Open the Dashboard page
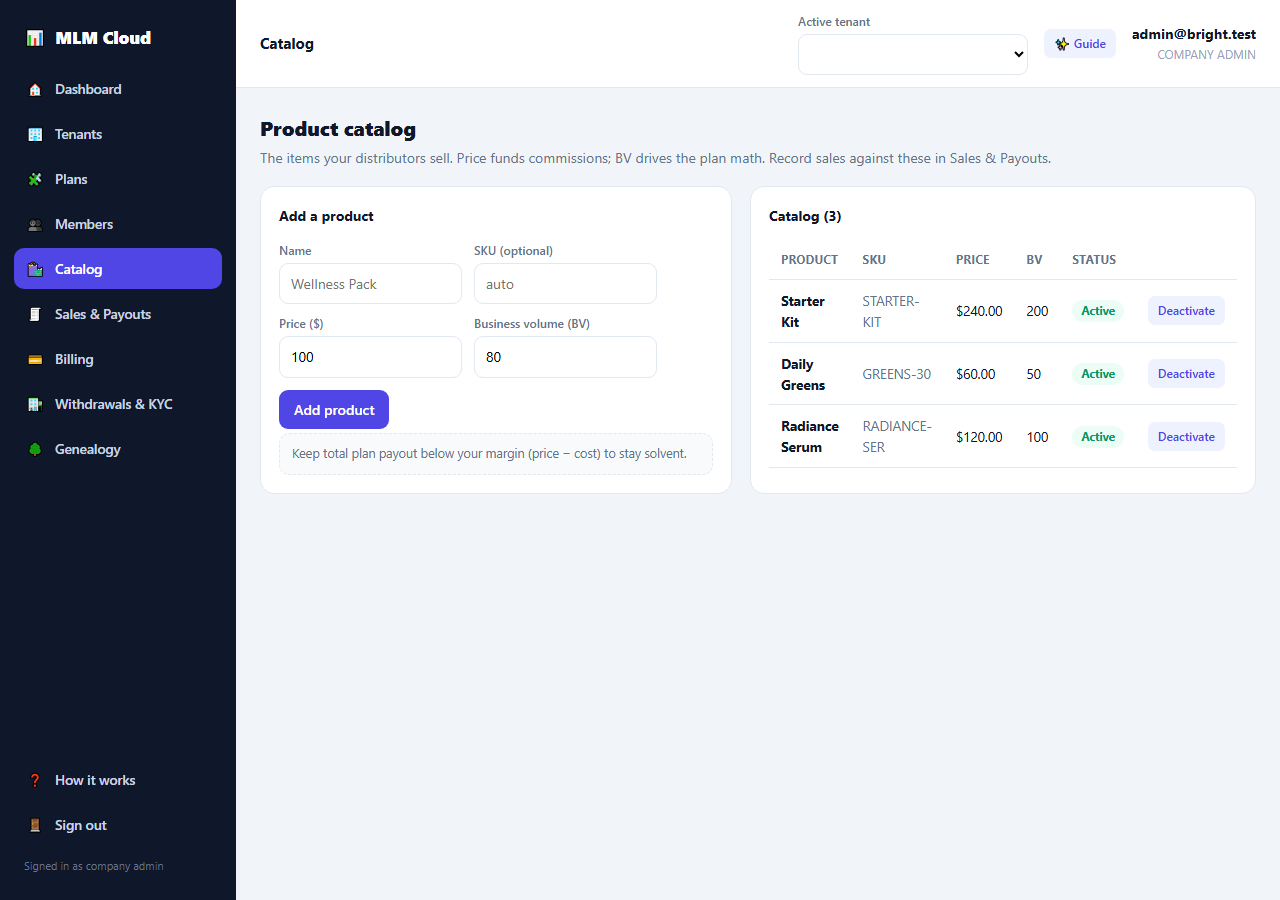 point(118,89)
